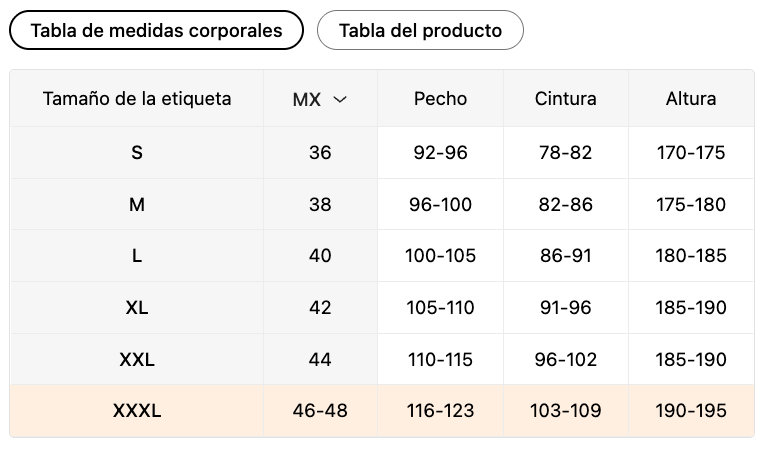The height and width of the screenshot is (468, 778).
Task: Click the Tamaño de la etiqueta header
Action: 137,98
